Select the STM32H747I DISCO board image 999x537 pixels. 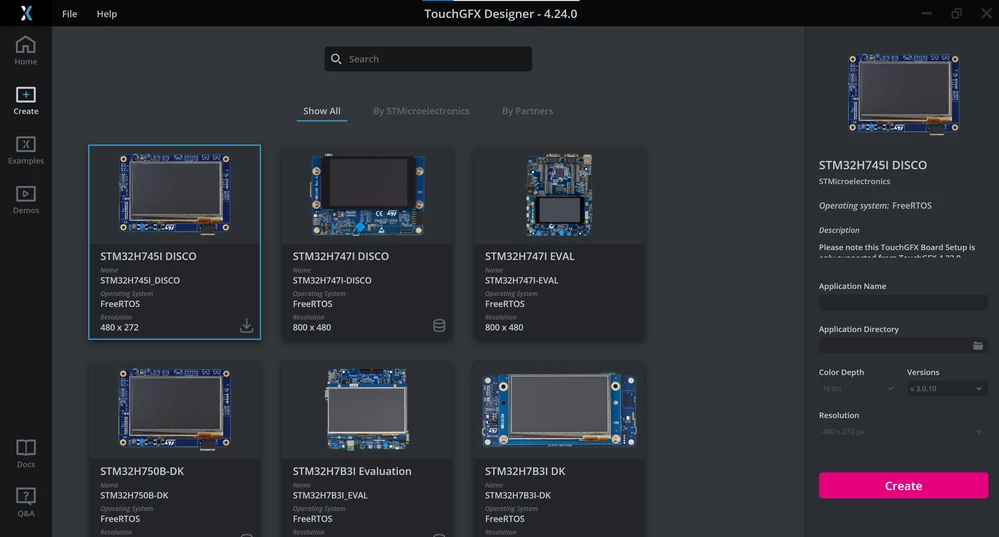click(x=368, y=194)
